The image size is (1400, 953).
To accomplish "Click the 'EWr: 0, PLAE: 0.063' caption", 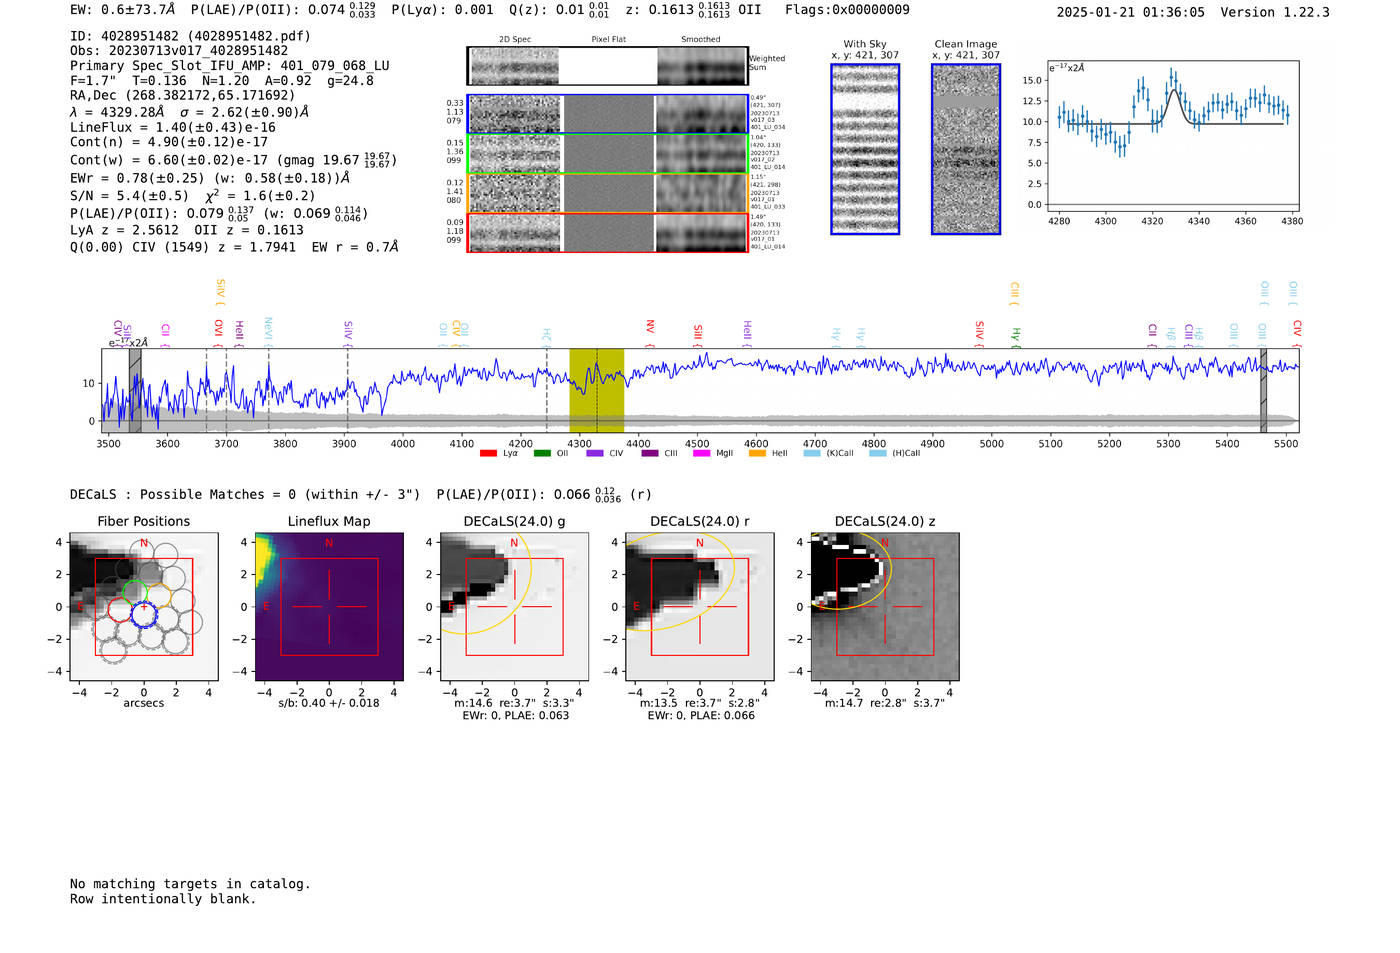I will click(515, 716).
